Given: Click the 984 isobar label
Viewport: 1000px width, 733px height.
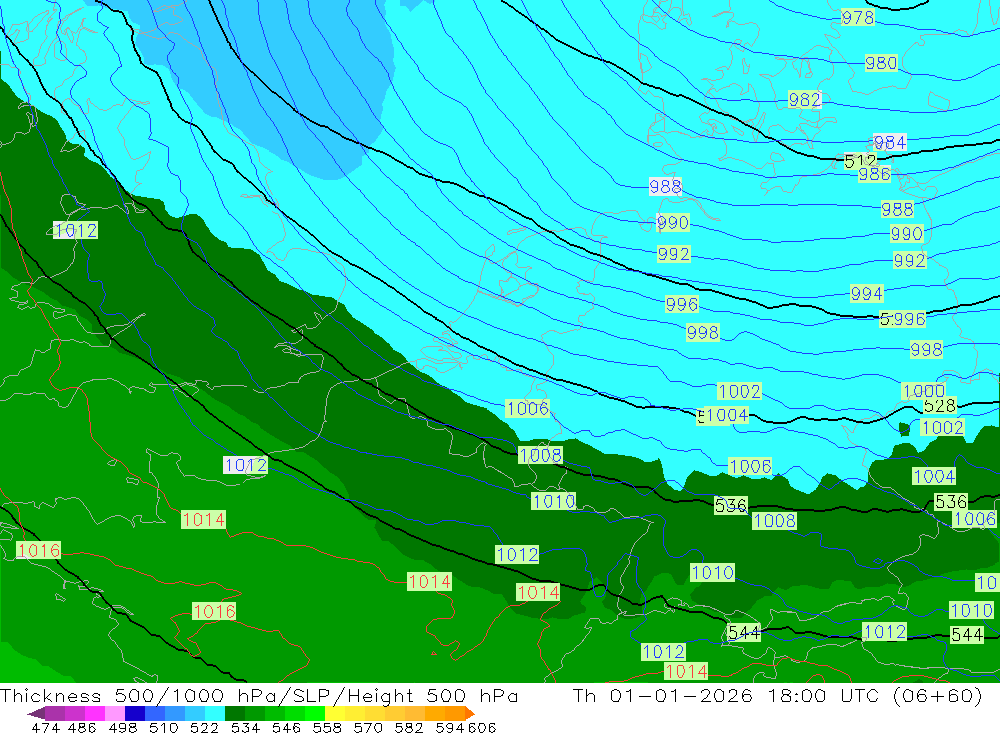Looking at the screenshot, I should pyautogui.click(x=890, y=143).
